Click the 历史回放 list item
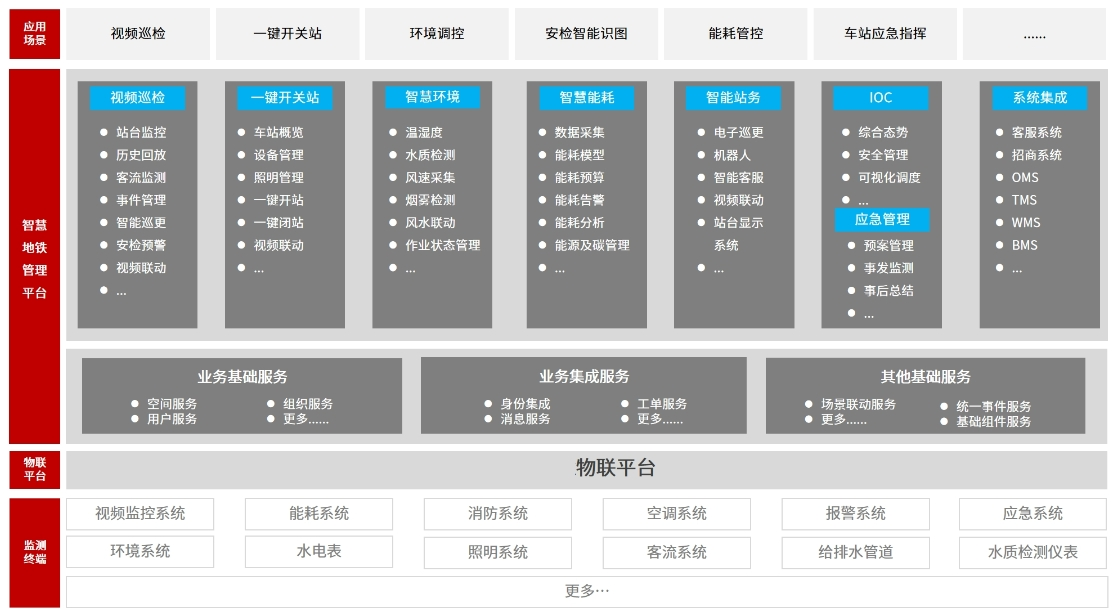The image size is (1116, 616). [141, 155]
